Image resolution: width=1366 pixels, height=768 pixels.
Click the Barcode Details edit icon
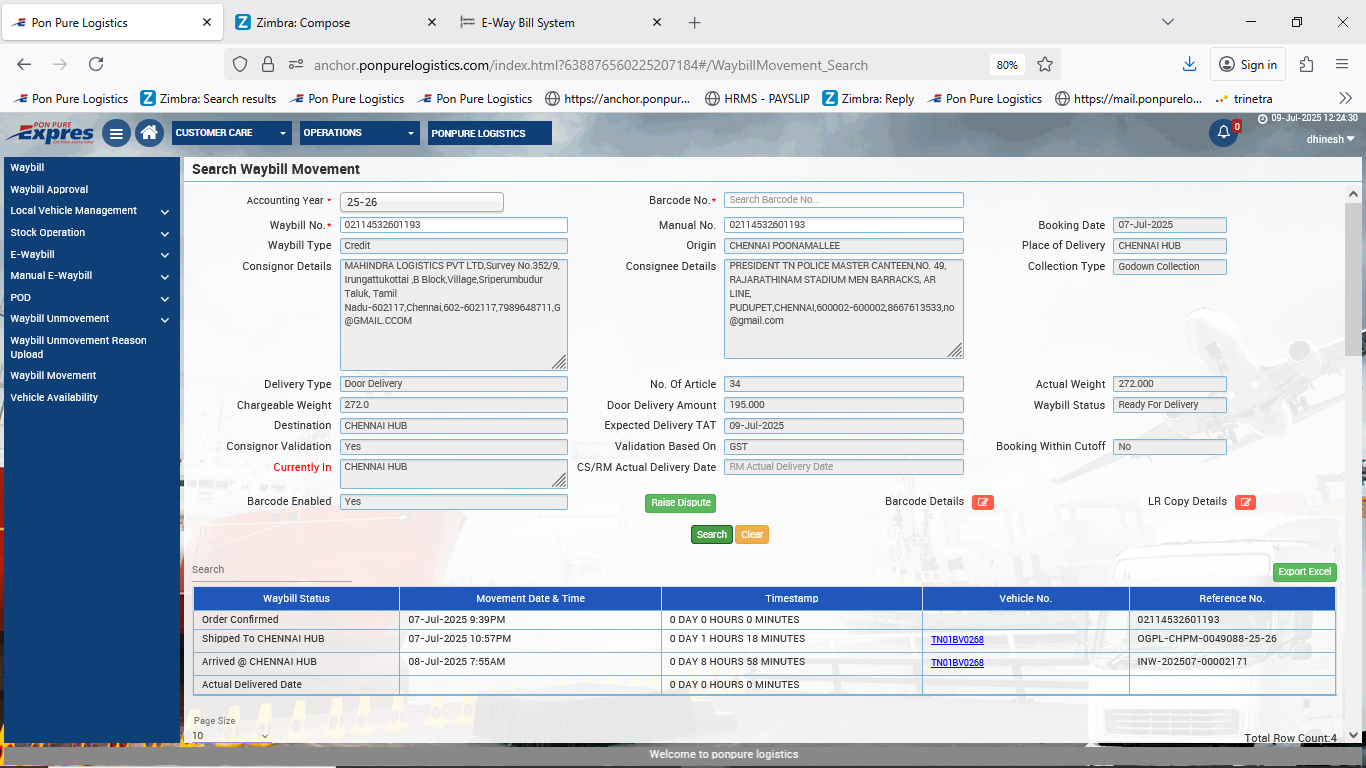click(x=982, y=502)
